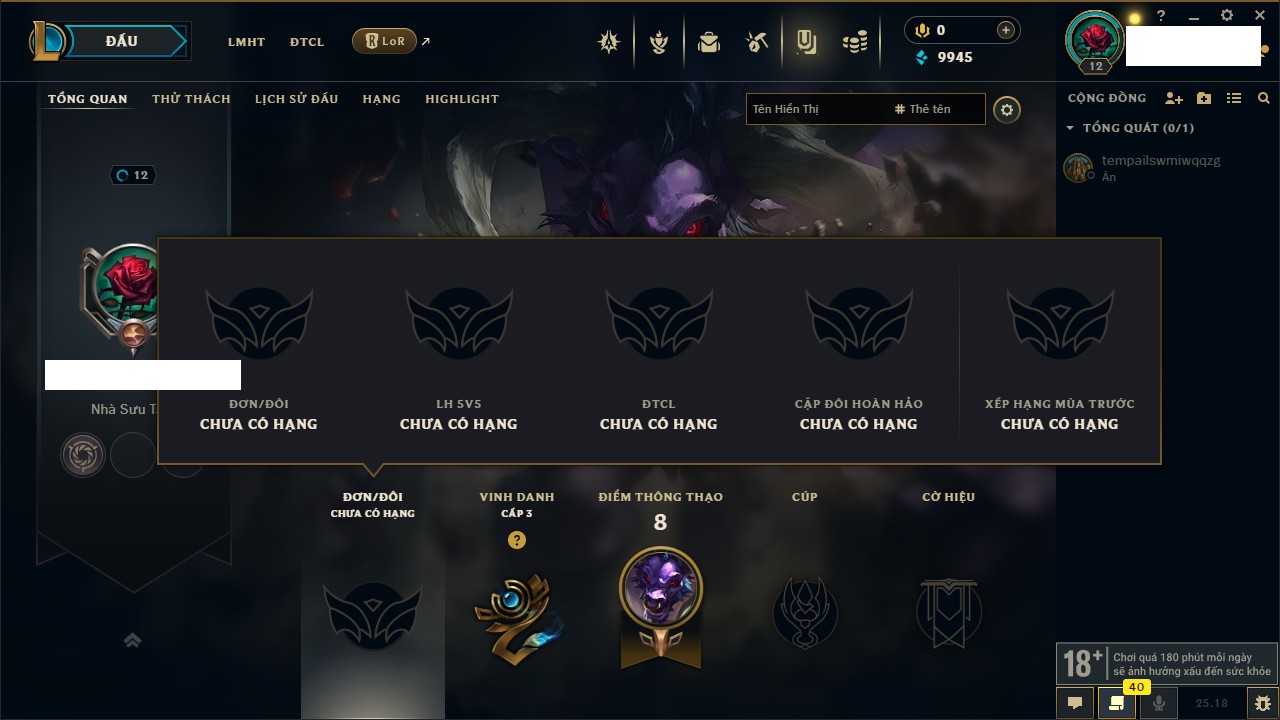This screenshot has width=1280, height=720.
Task: Open the Profile banner icon in top bar
Action: point(806,42)
